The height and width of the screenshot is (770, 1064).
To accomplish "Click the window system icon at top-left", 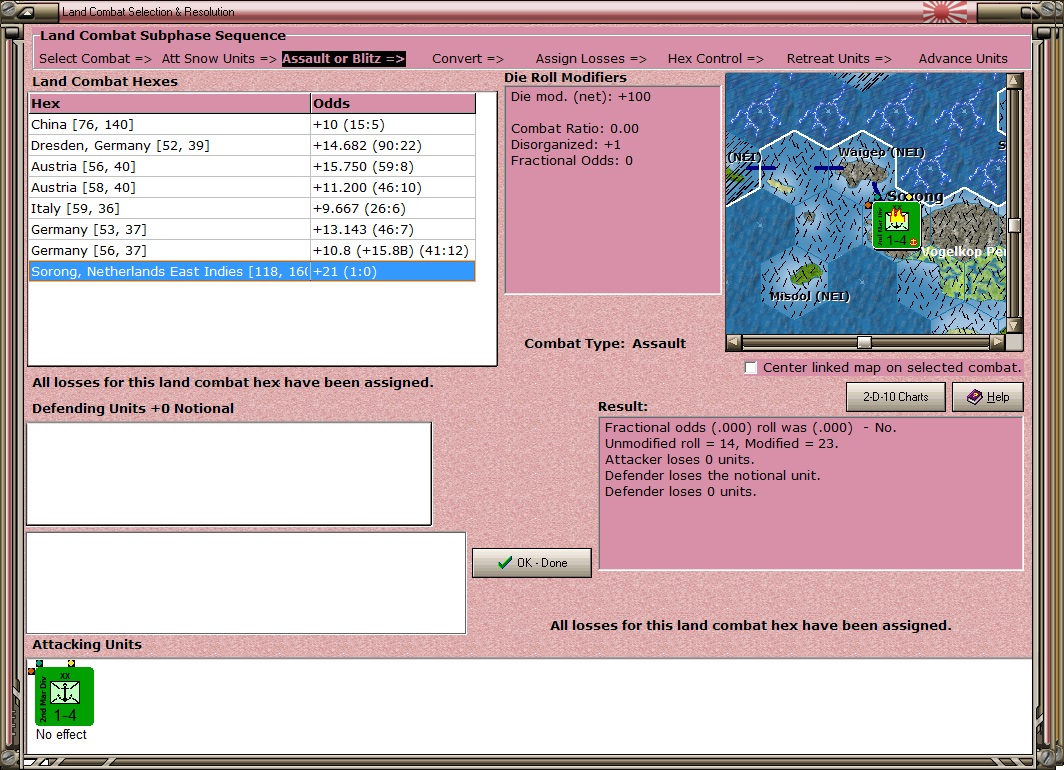I will click(25, 12).
